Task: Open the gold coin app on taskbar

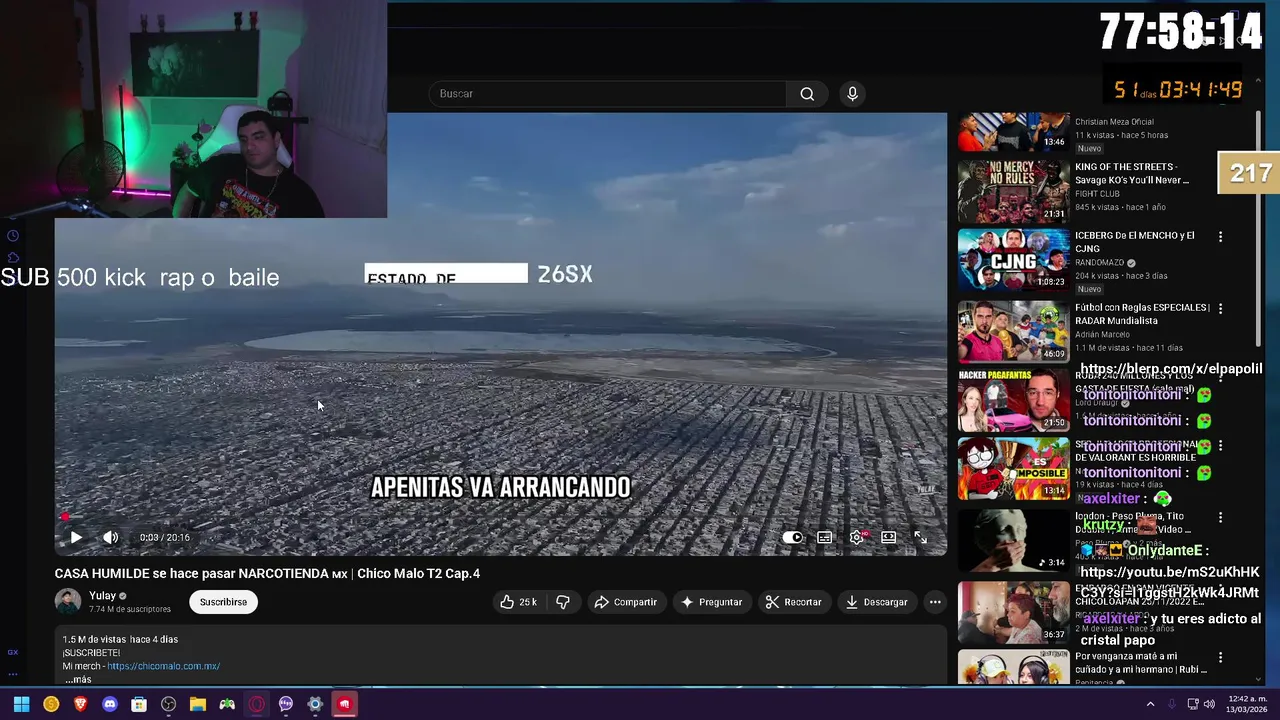Action: [x=51, y=704]
